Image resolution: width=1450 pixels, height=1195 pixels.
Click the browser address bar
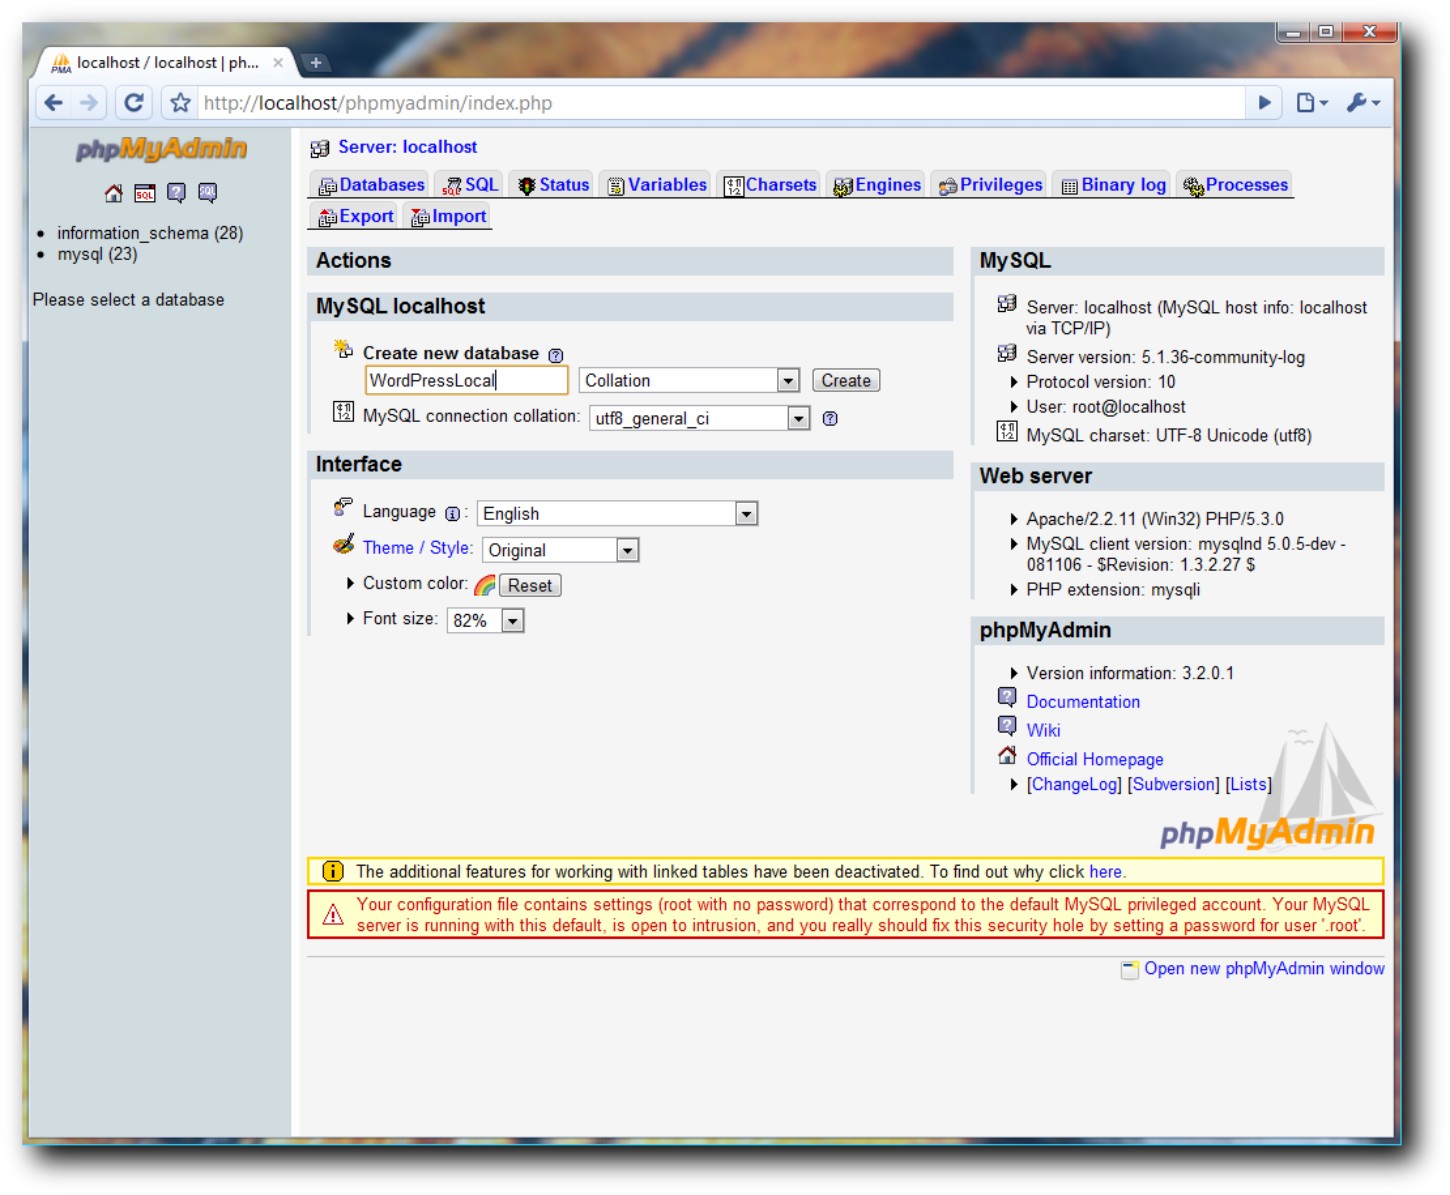click(x=720, y=103)
